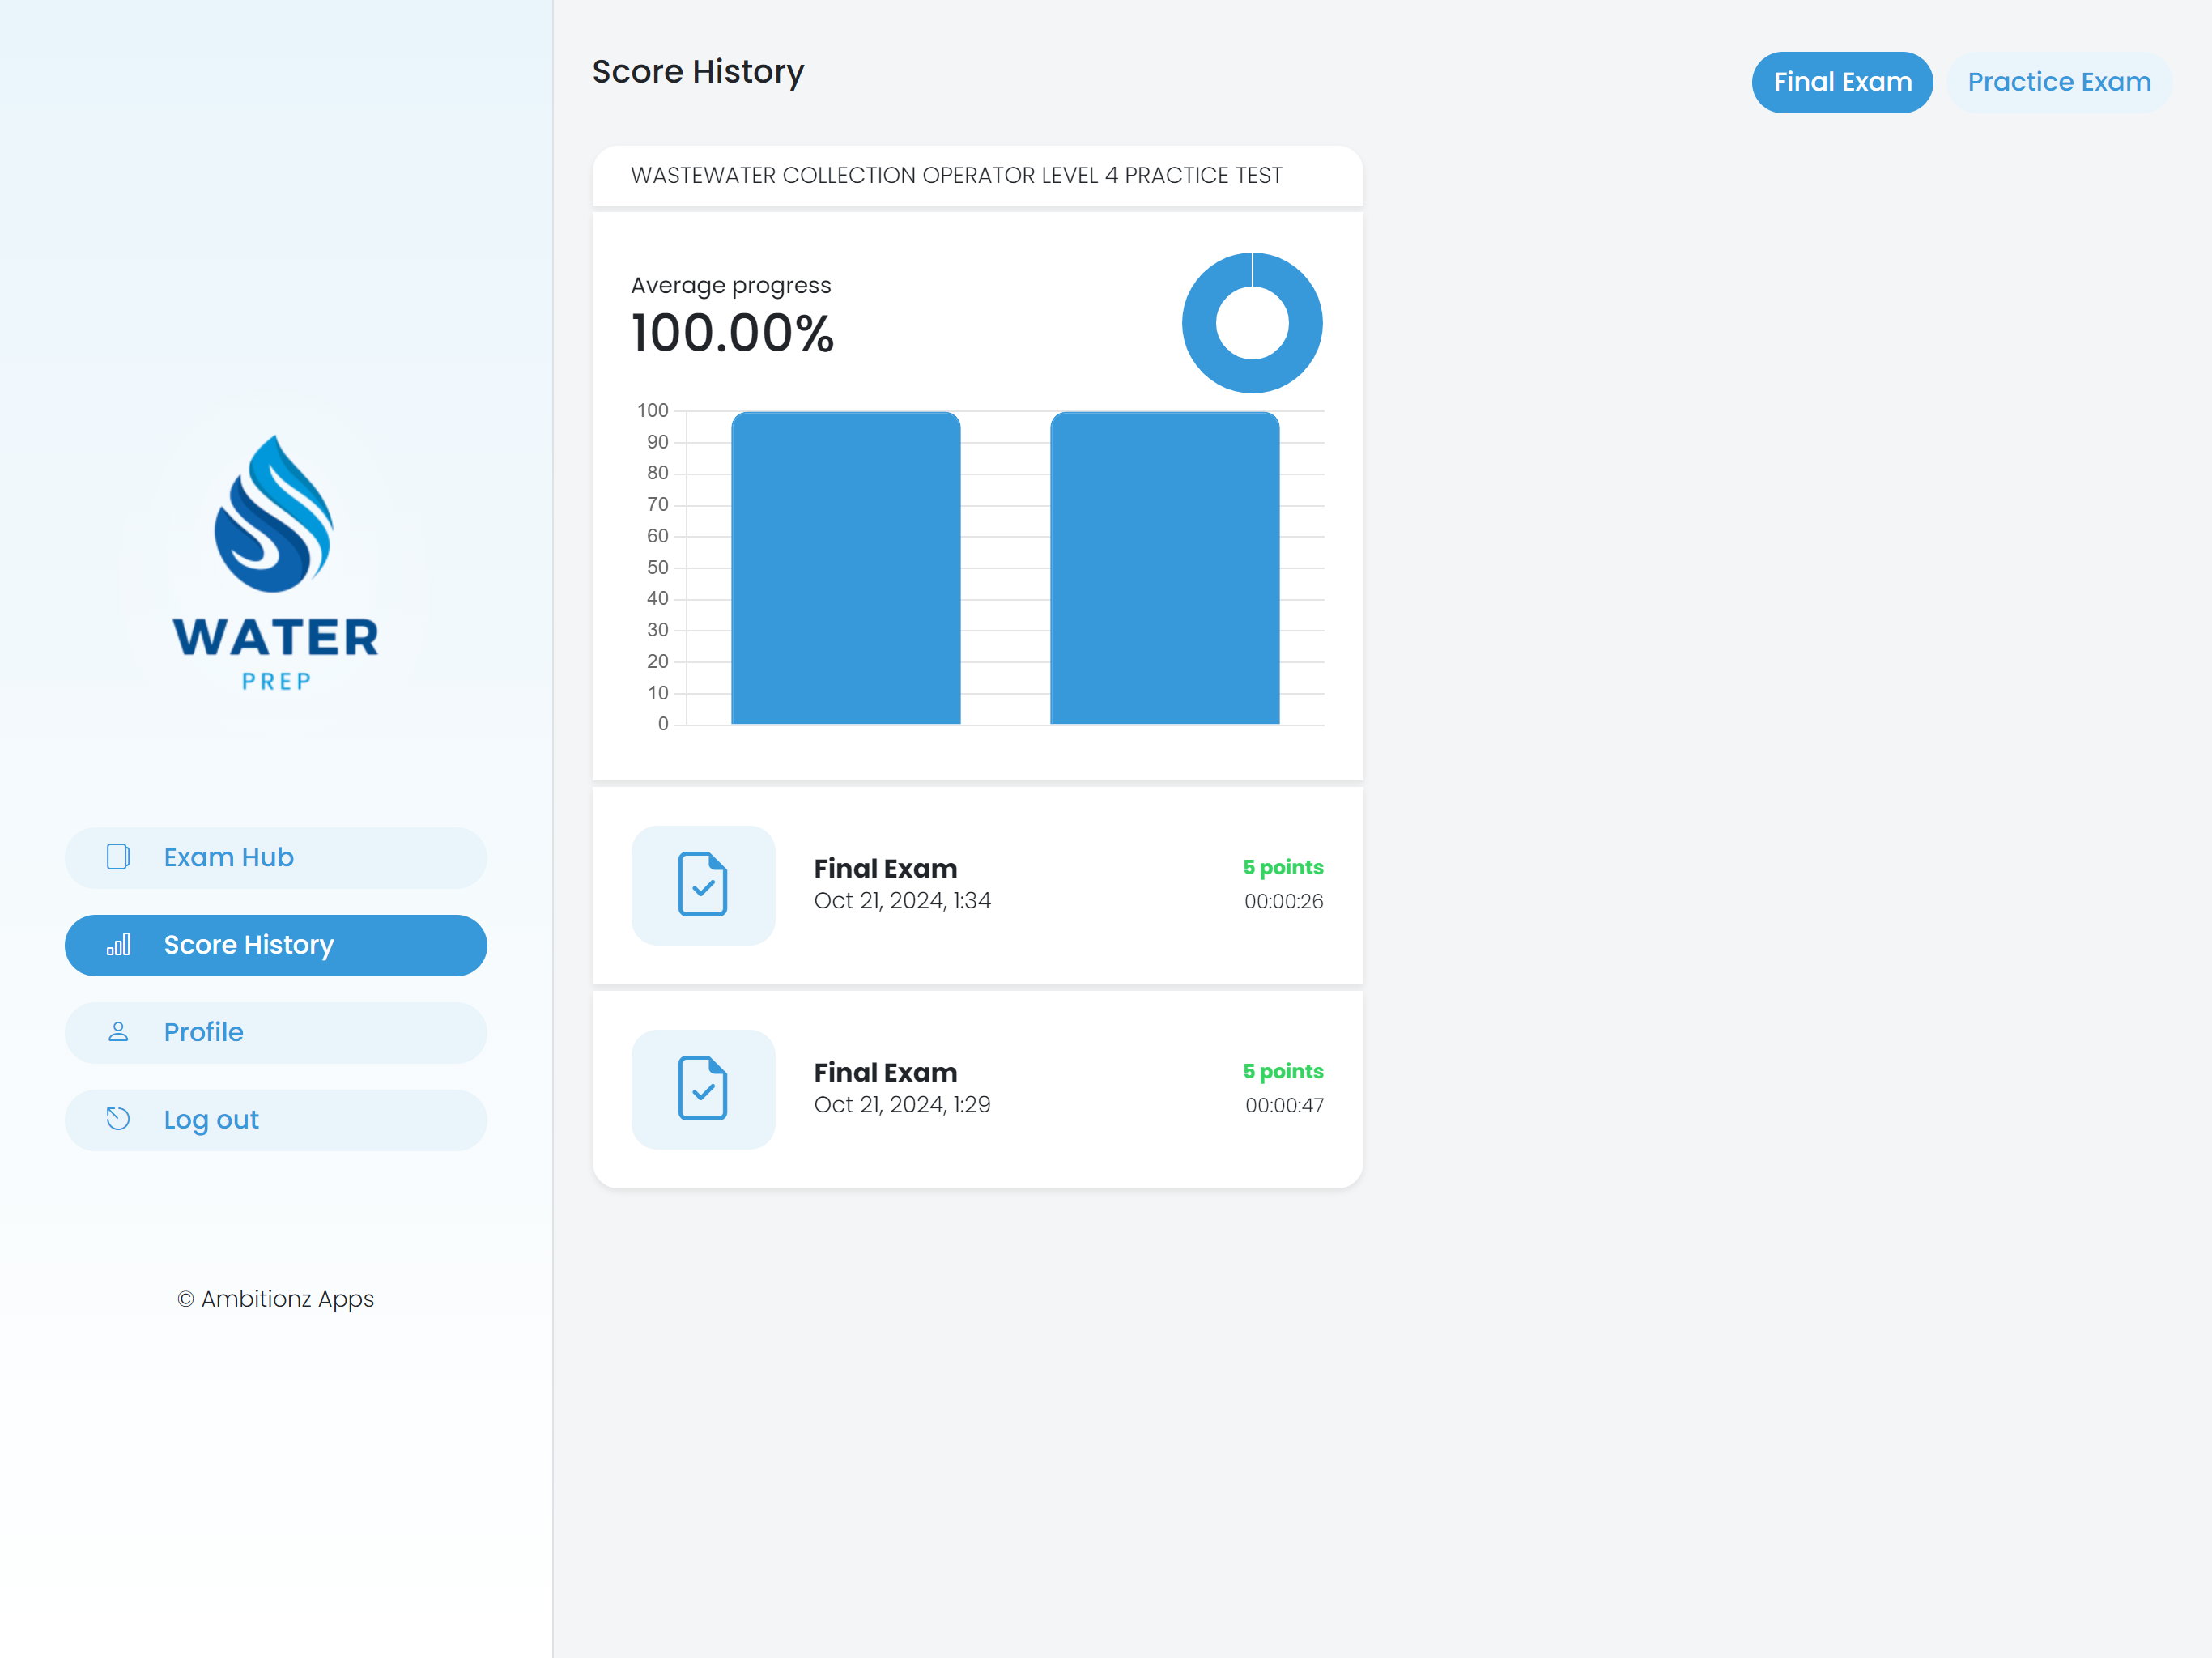Click the 5 points score for the 1:34 exam
The width and height of the screenshot is (2212, 1658).
point(1283,867)
